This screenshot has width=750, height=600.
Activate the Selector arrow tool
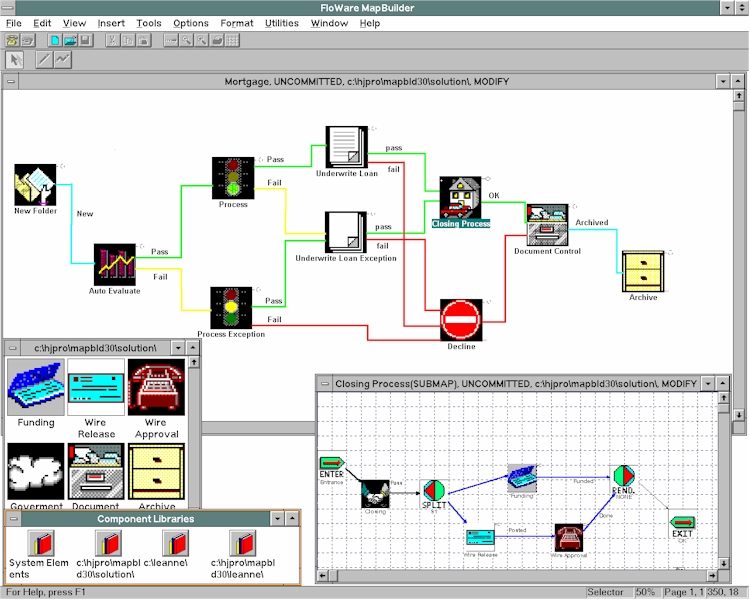pos(15,60)
